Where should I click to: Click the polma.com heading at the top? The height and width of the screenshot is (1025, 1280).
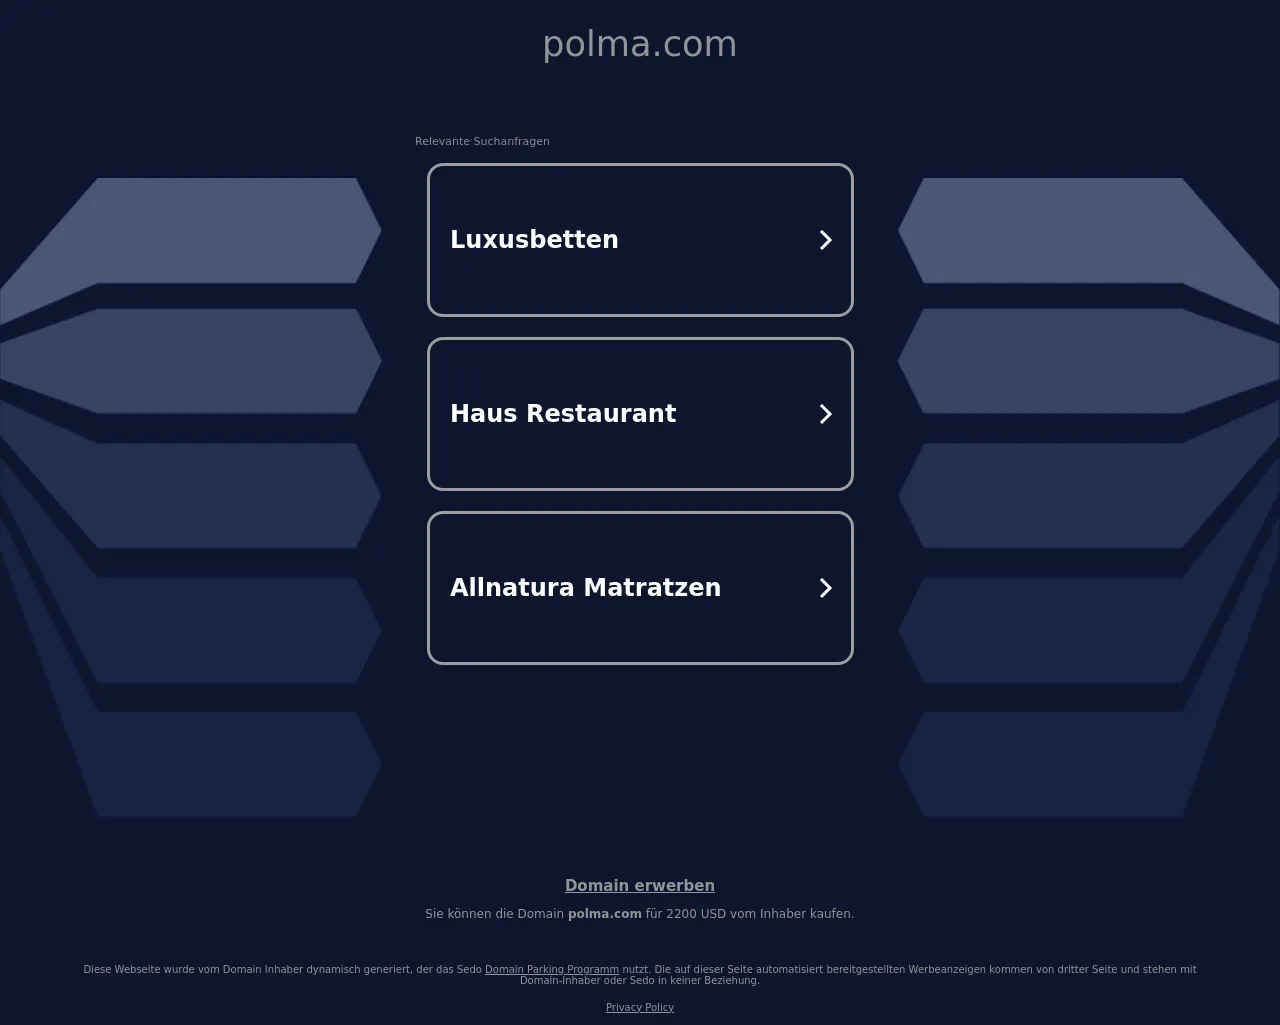coord(640,44)
